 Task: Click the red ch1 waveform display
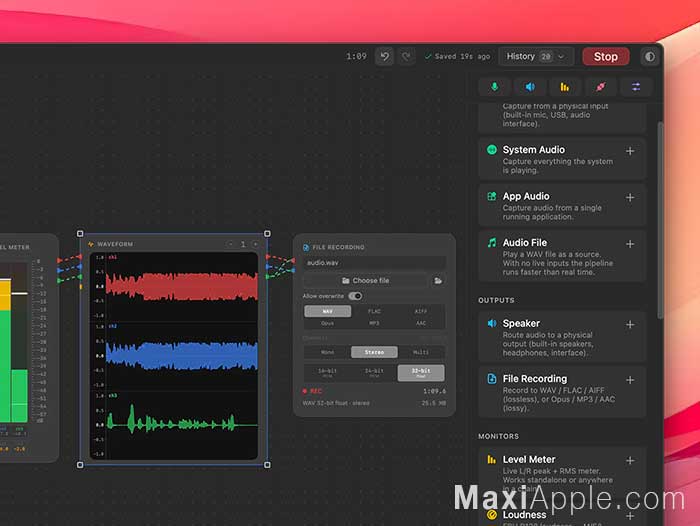[181, 286]
